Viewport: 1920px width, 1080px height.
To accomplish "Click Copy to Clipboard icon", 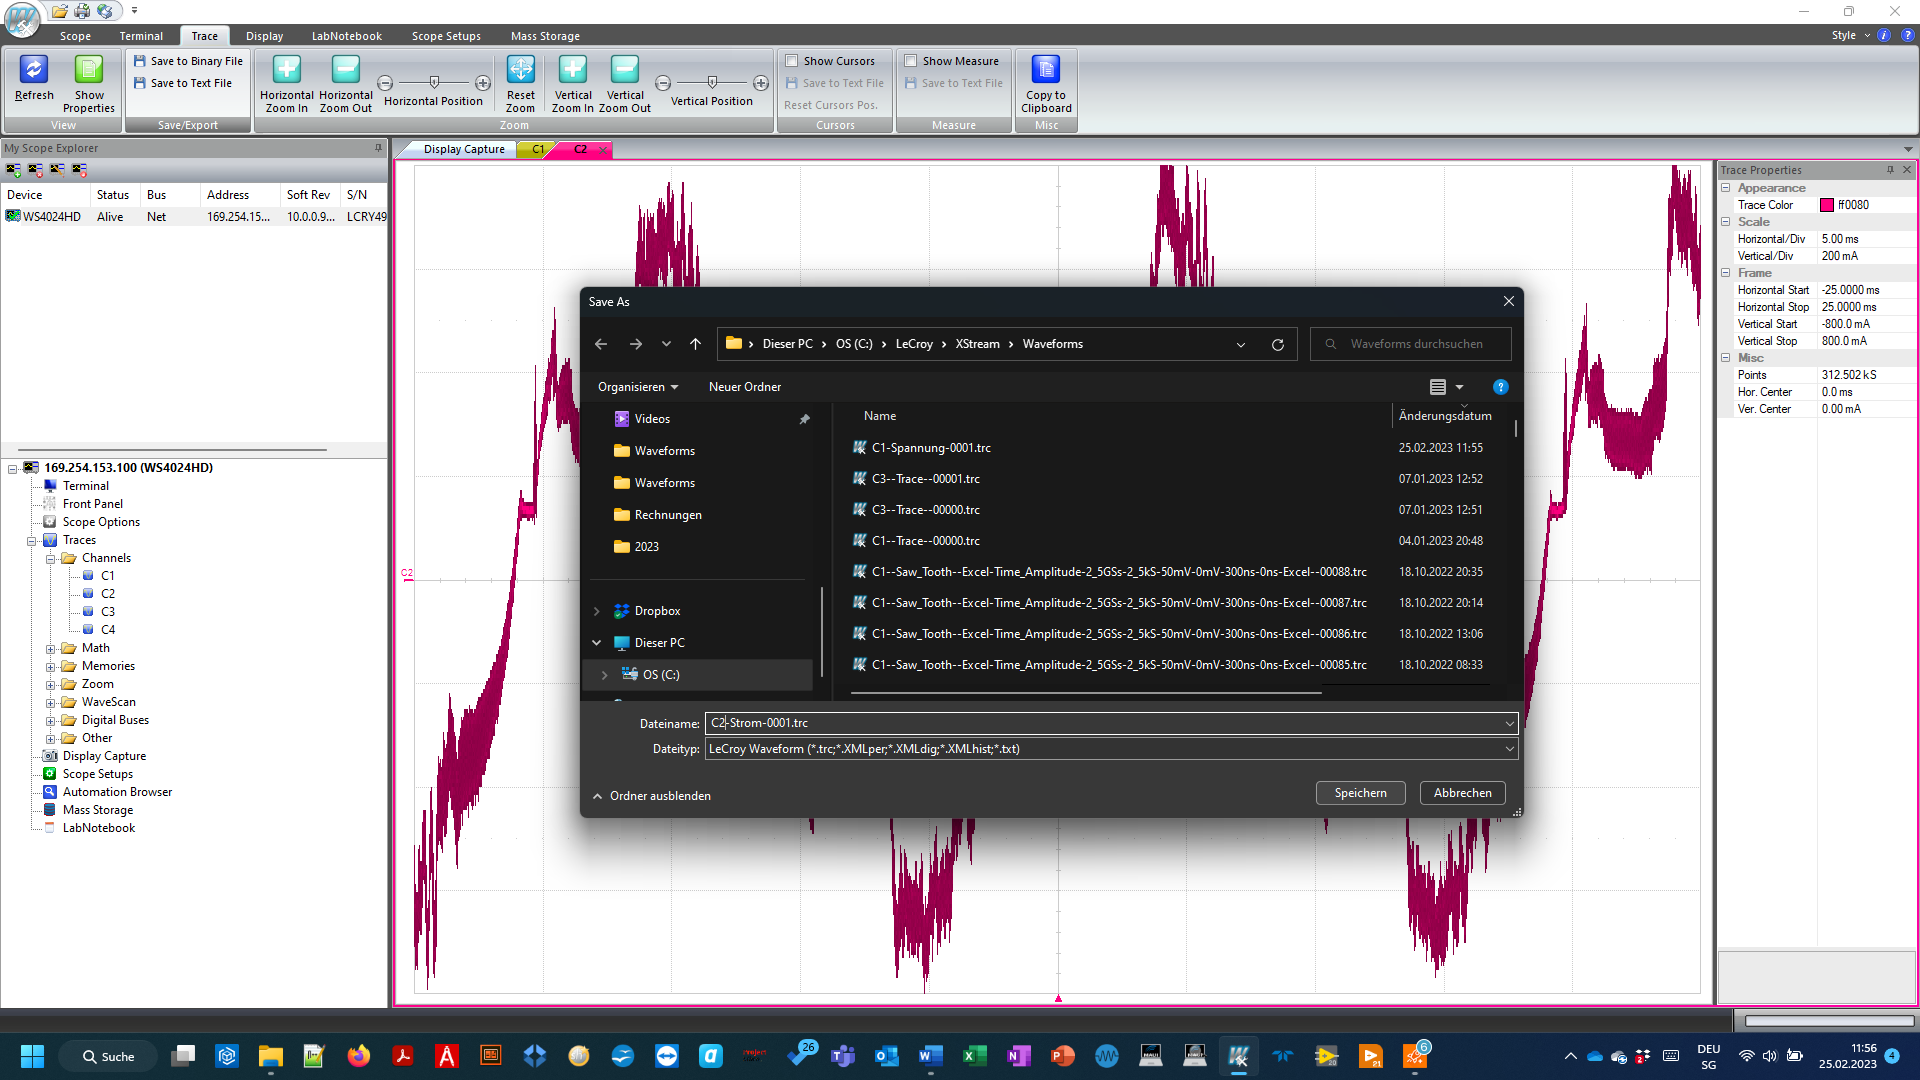I will coord(1046,70).
